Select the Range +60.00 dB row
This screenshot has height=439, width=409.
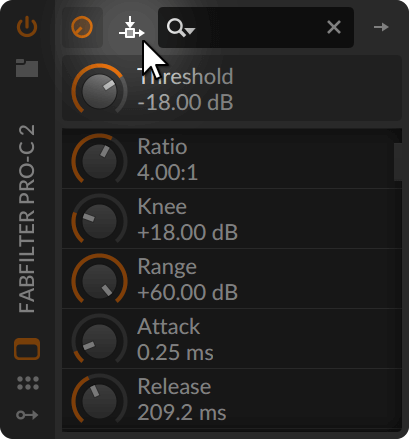click(x=232, y=279)
